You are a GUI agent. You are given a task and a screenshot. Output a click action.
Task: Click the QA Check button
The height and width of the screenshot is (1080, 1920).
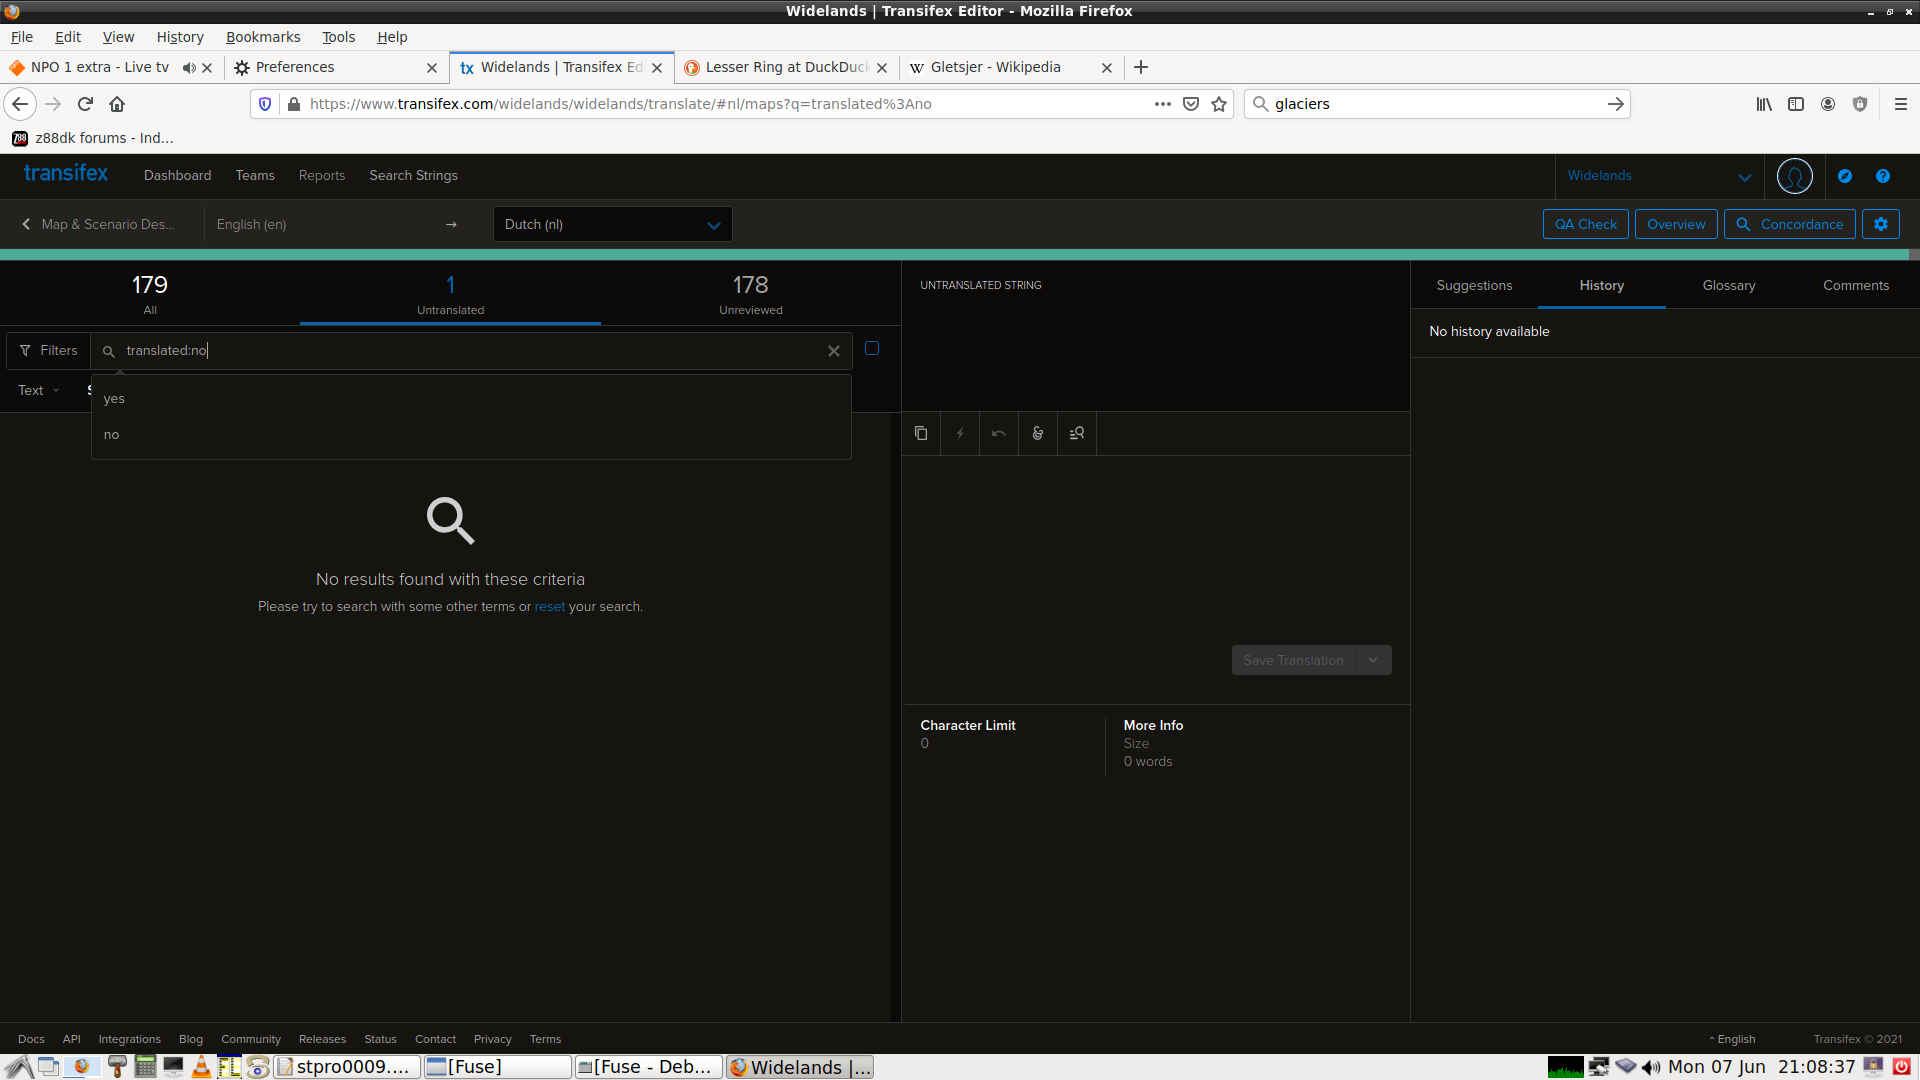coord(1585,225)
